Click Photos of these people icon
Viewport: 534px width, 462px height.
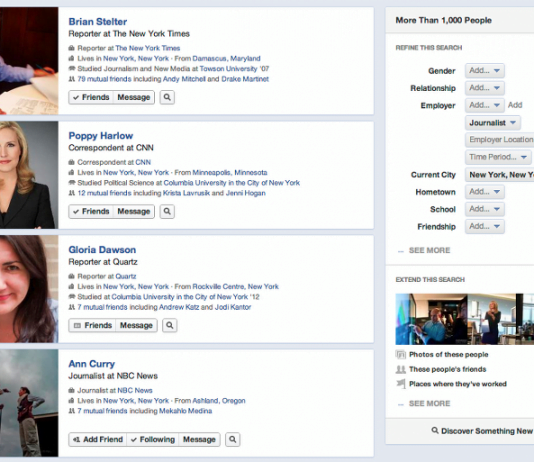coord(401,355)
